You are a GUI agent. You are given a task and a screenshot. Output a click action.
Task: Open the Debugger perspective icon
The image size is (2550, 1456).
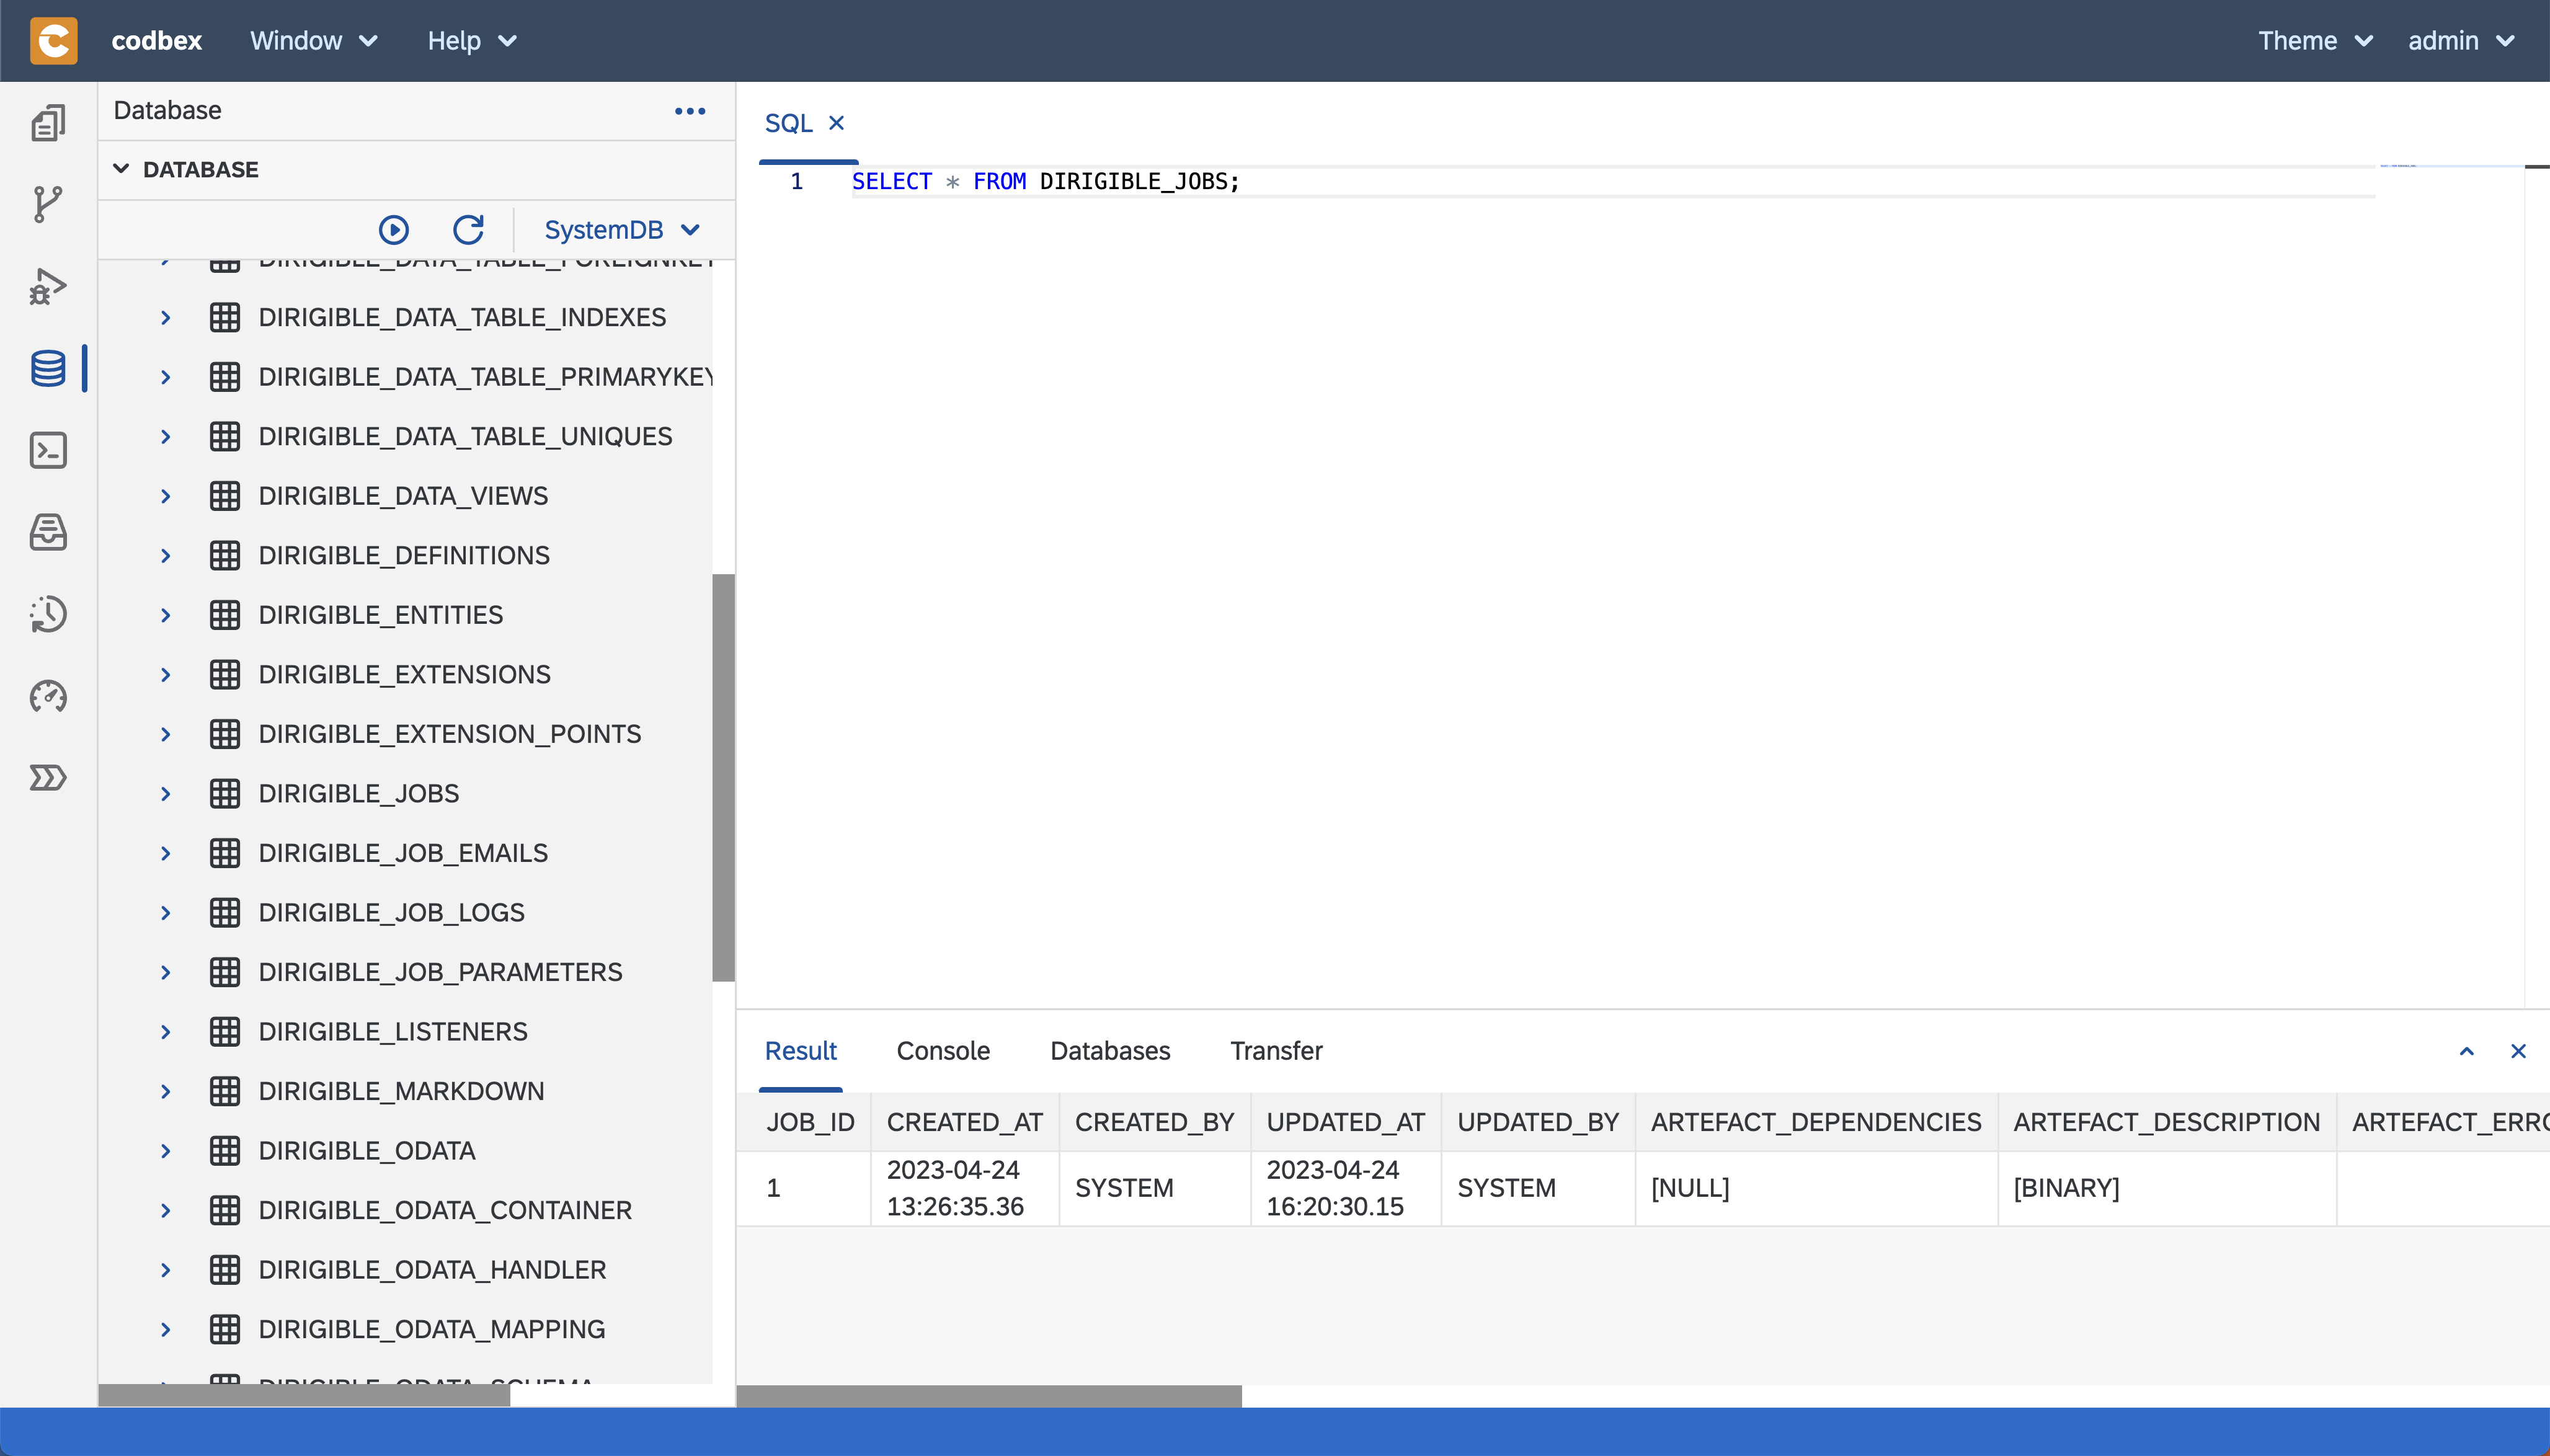tap(48, 287)
